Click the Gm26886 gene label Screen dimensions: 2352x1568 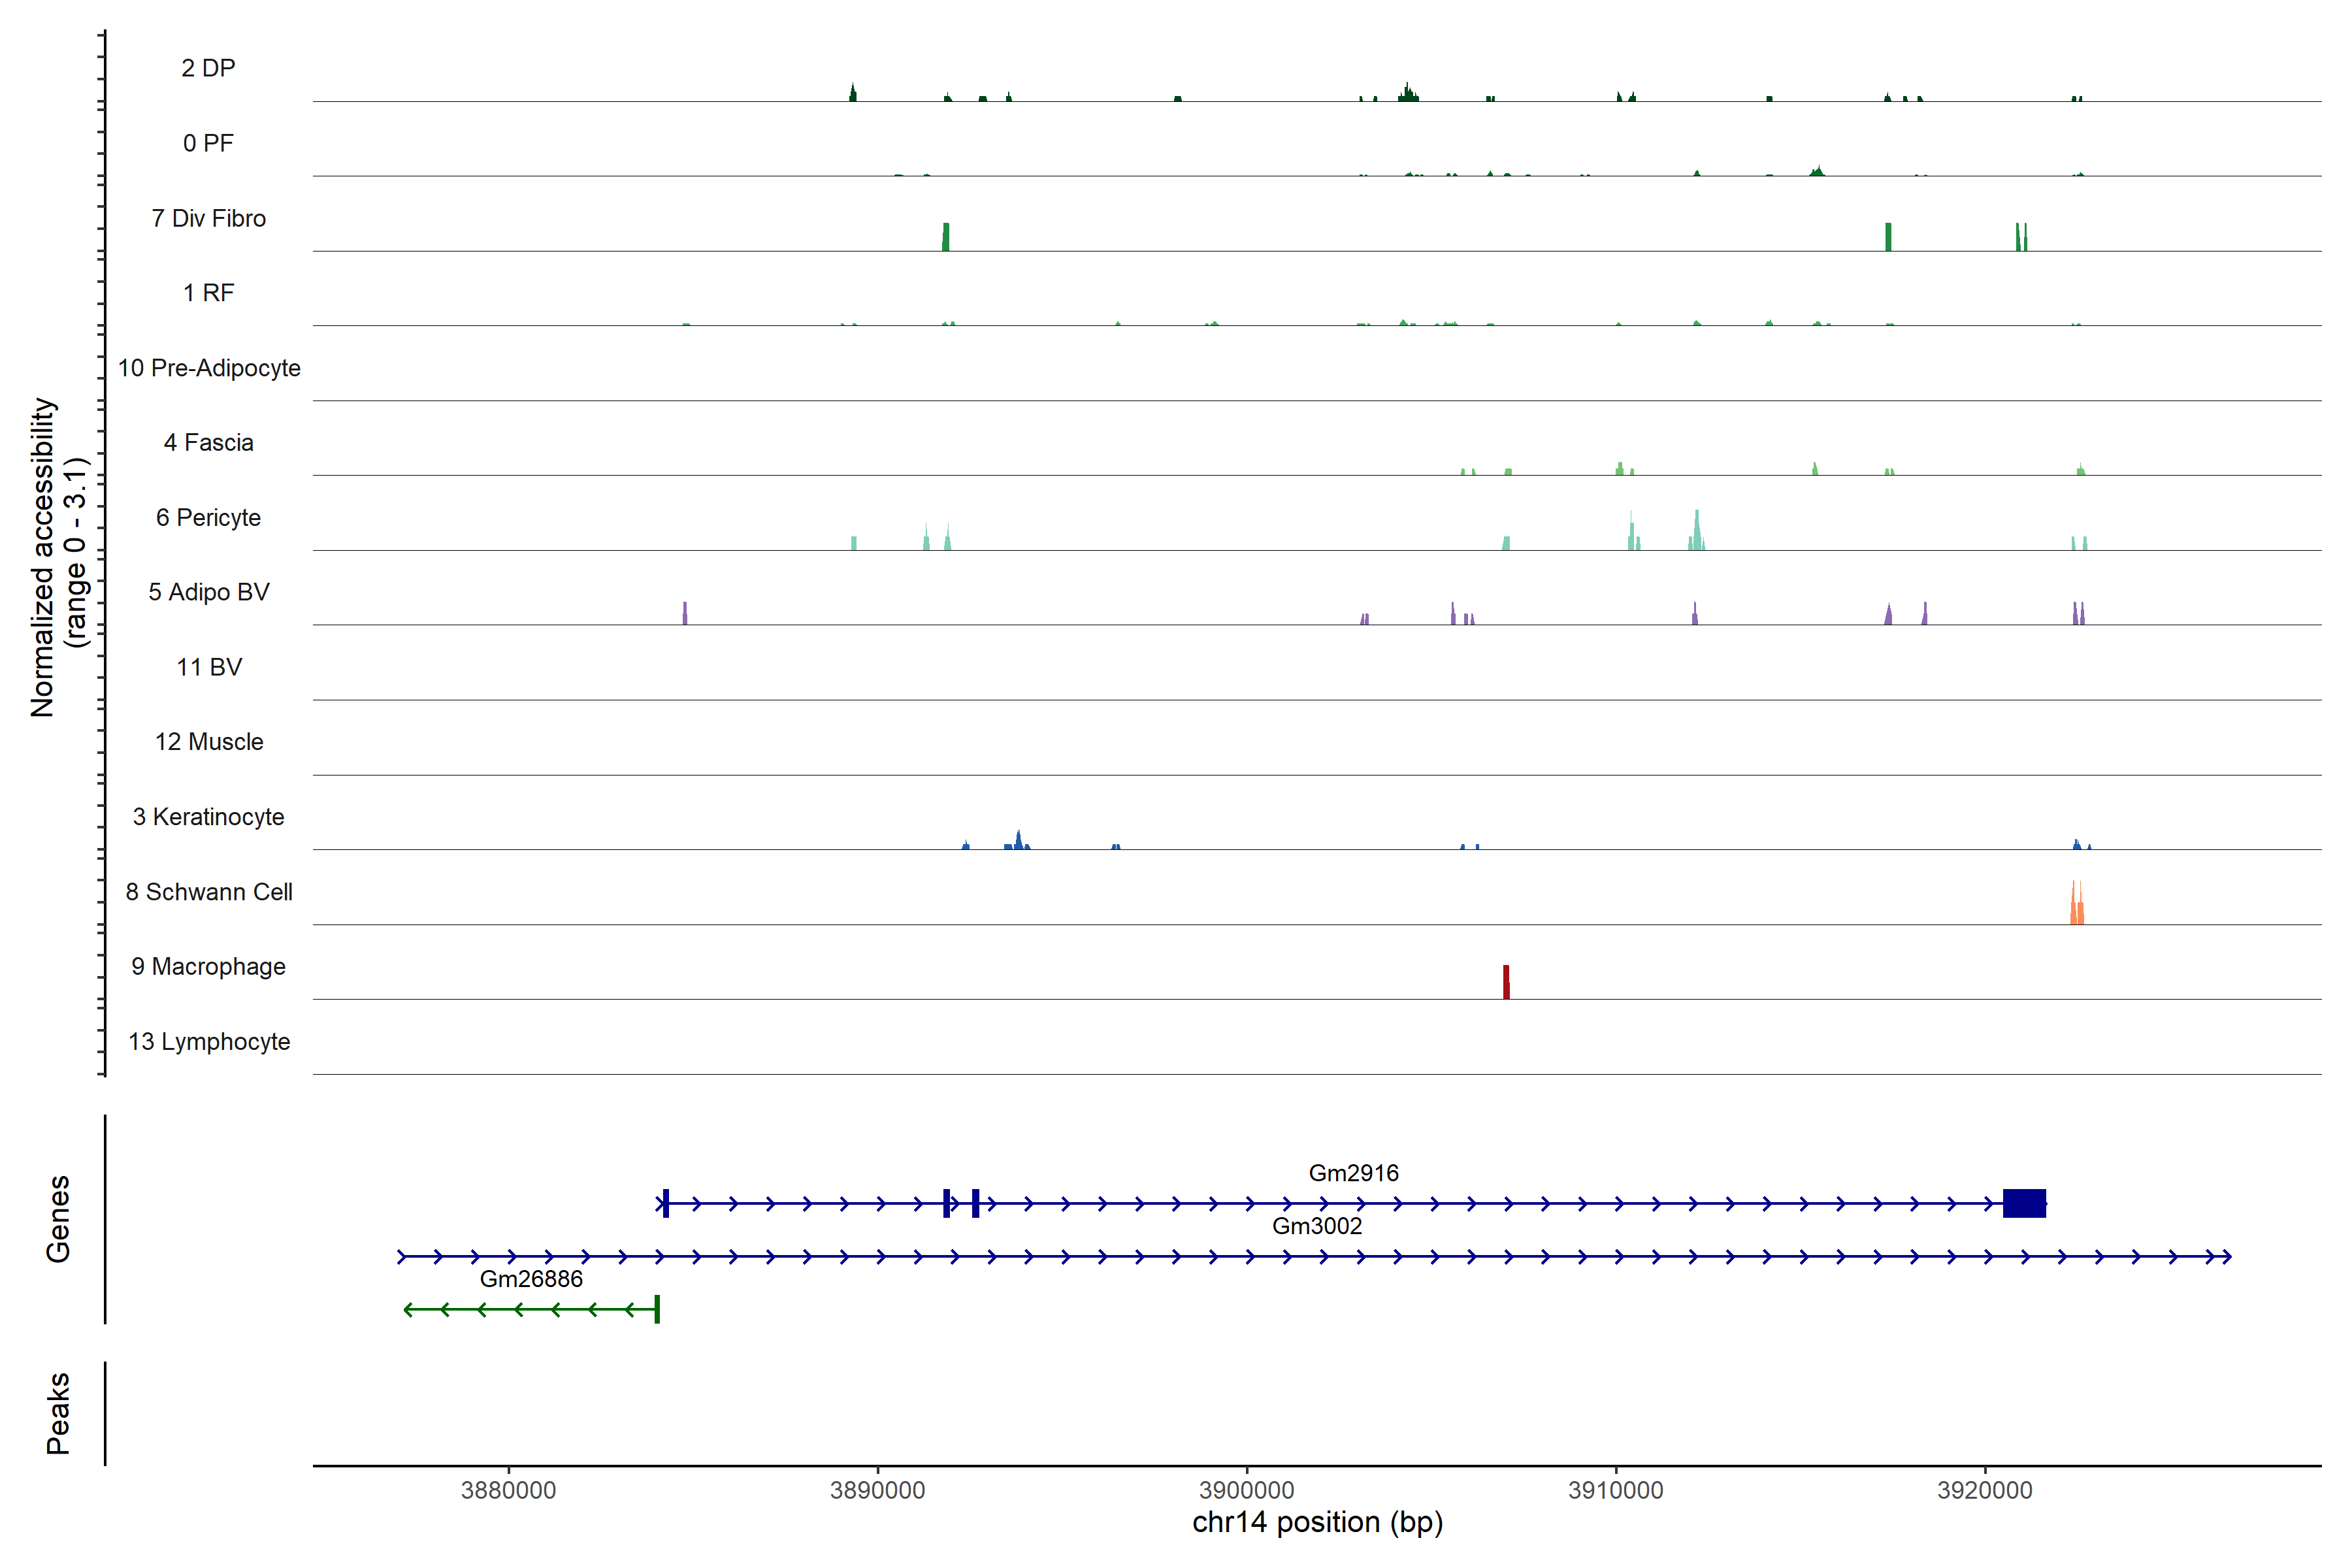coord(531,1279)
